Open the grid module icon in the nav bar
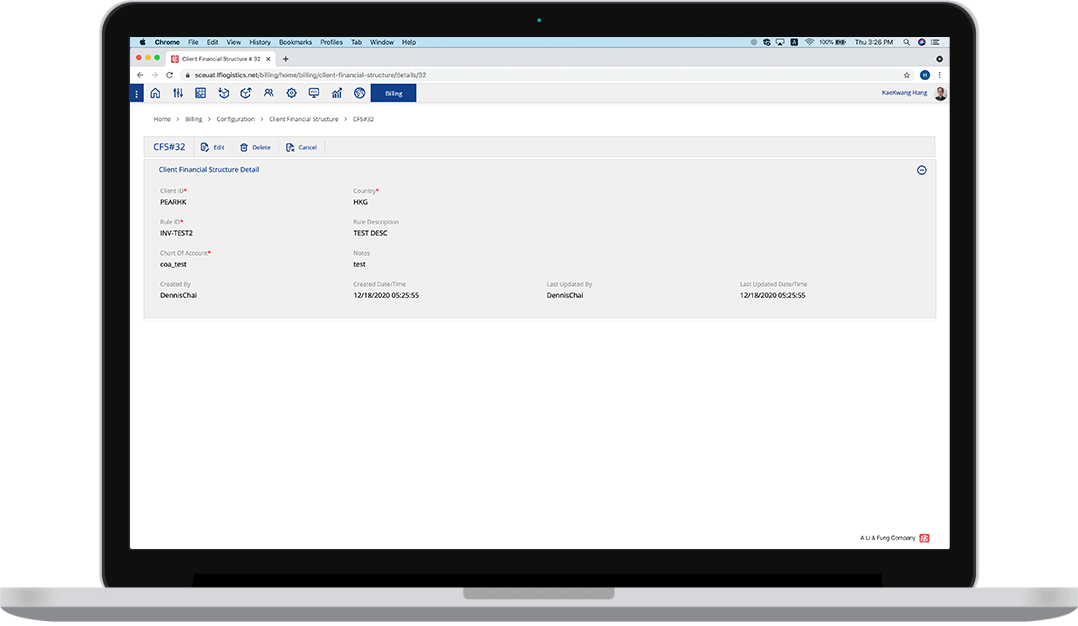The width and height of the screenshot is (1078, 626). tap(200, 93)
